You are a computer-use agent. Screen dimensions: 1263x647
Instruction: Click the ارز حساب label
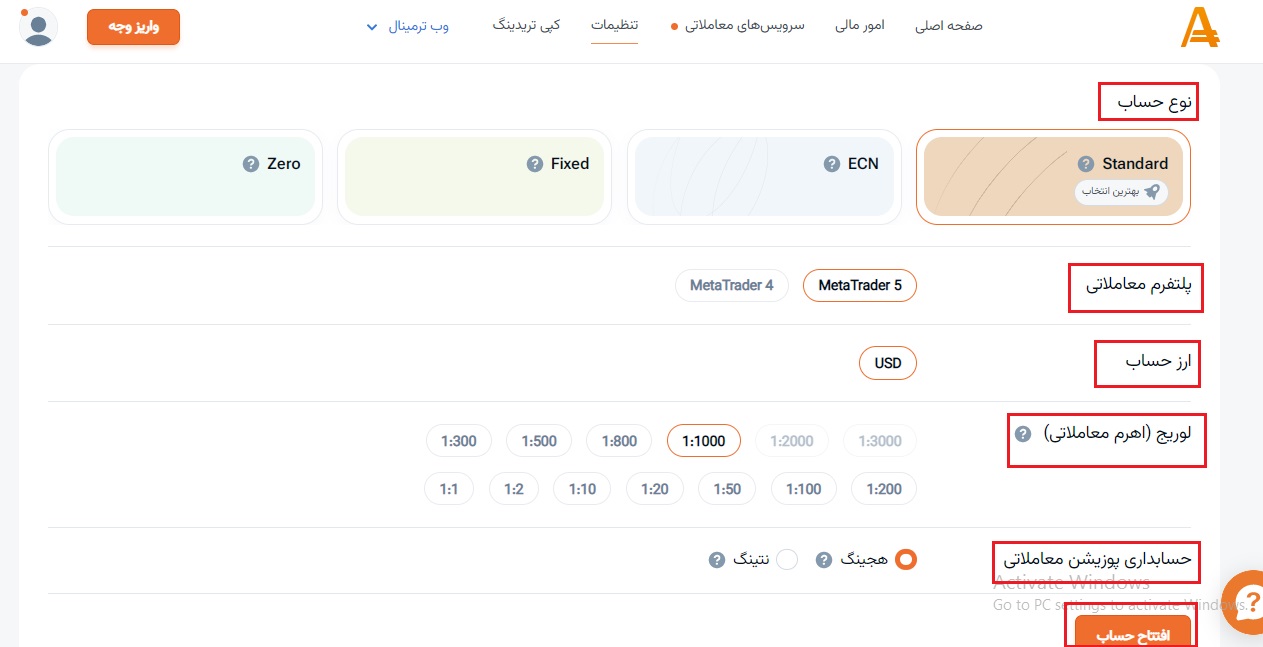(x=1158, y=362)
